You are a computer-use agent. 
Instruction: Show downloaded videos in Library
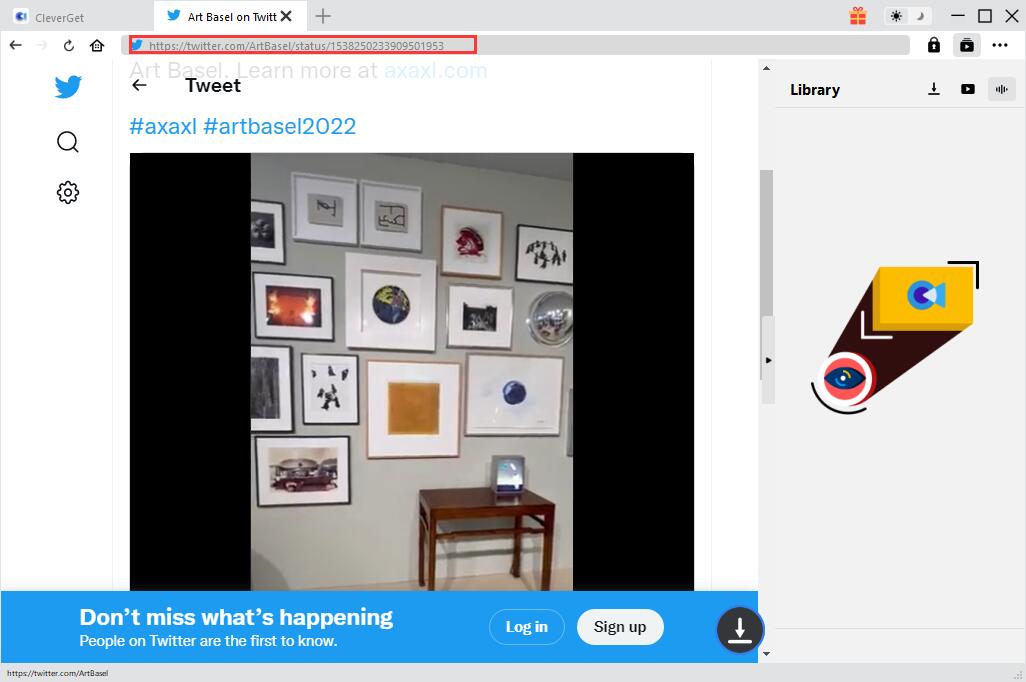(967, 89)
